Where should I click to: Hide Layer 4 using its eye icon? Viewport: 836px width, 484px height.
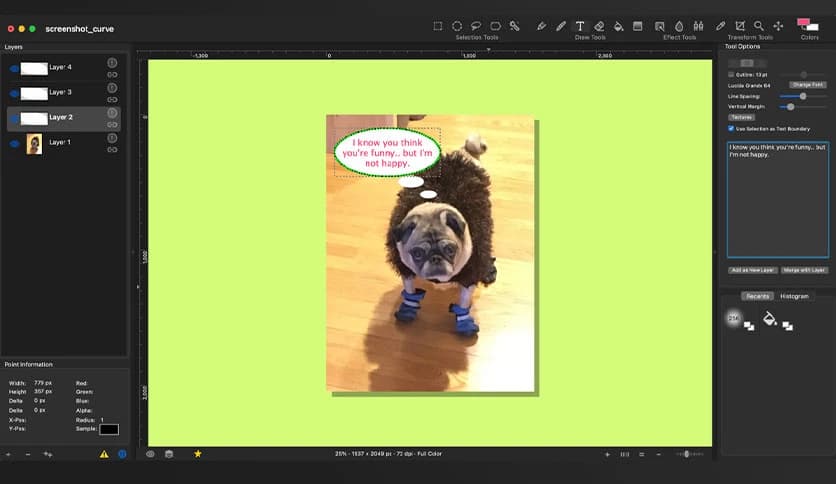tap(14, 69)
